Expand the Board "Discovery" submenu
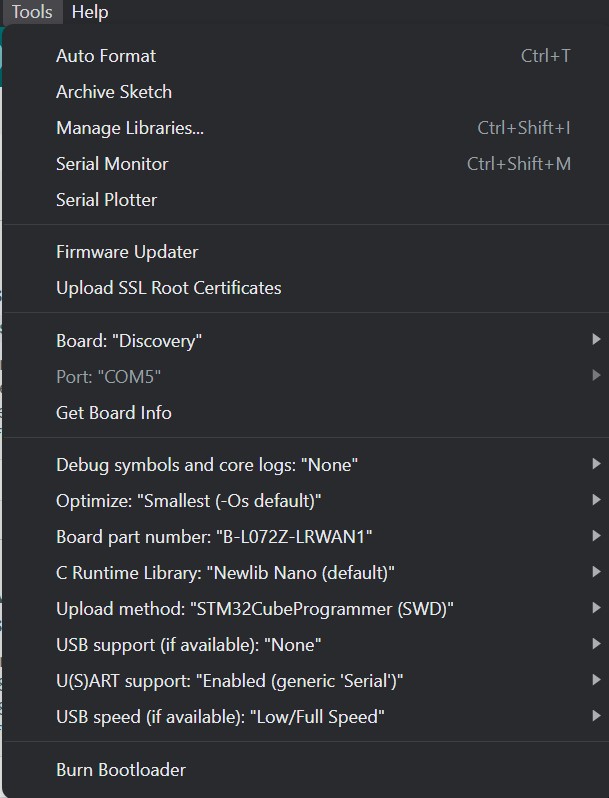The image size is (609, 798). (129, 341)
